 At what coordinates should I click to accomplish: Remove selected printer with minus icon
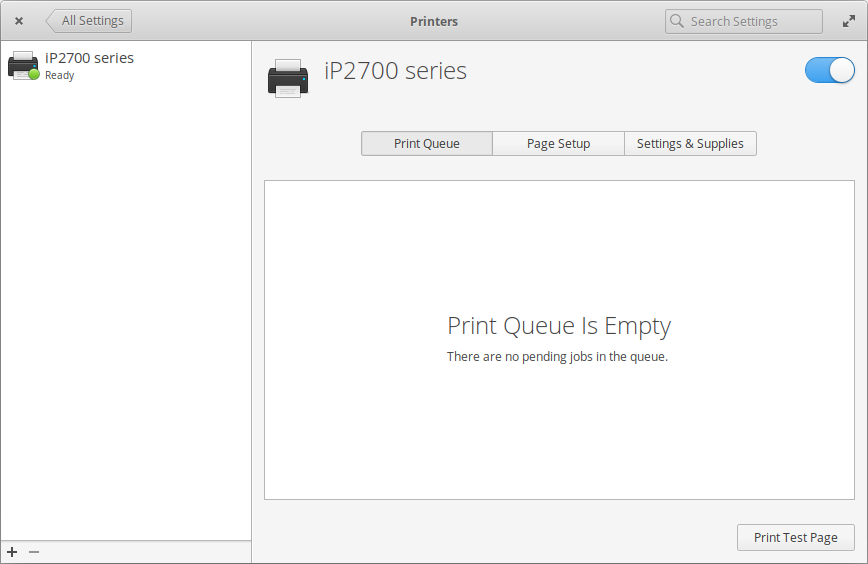[34, 552]
